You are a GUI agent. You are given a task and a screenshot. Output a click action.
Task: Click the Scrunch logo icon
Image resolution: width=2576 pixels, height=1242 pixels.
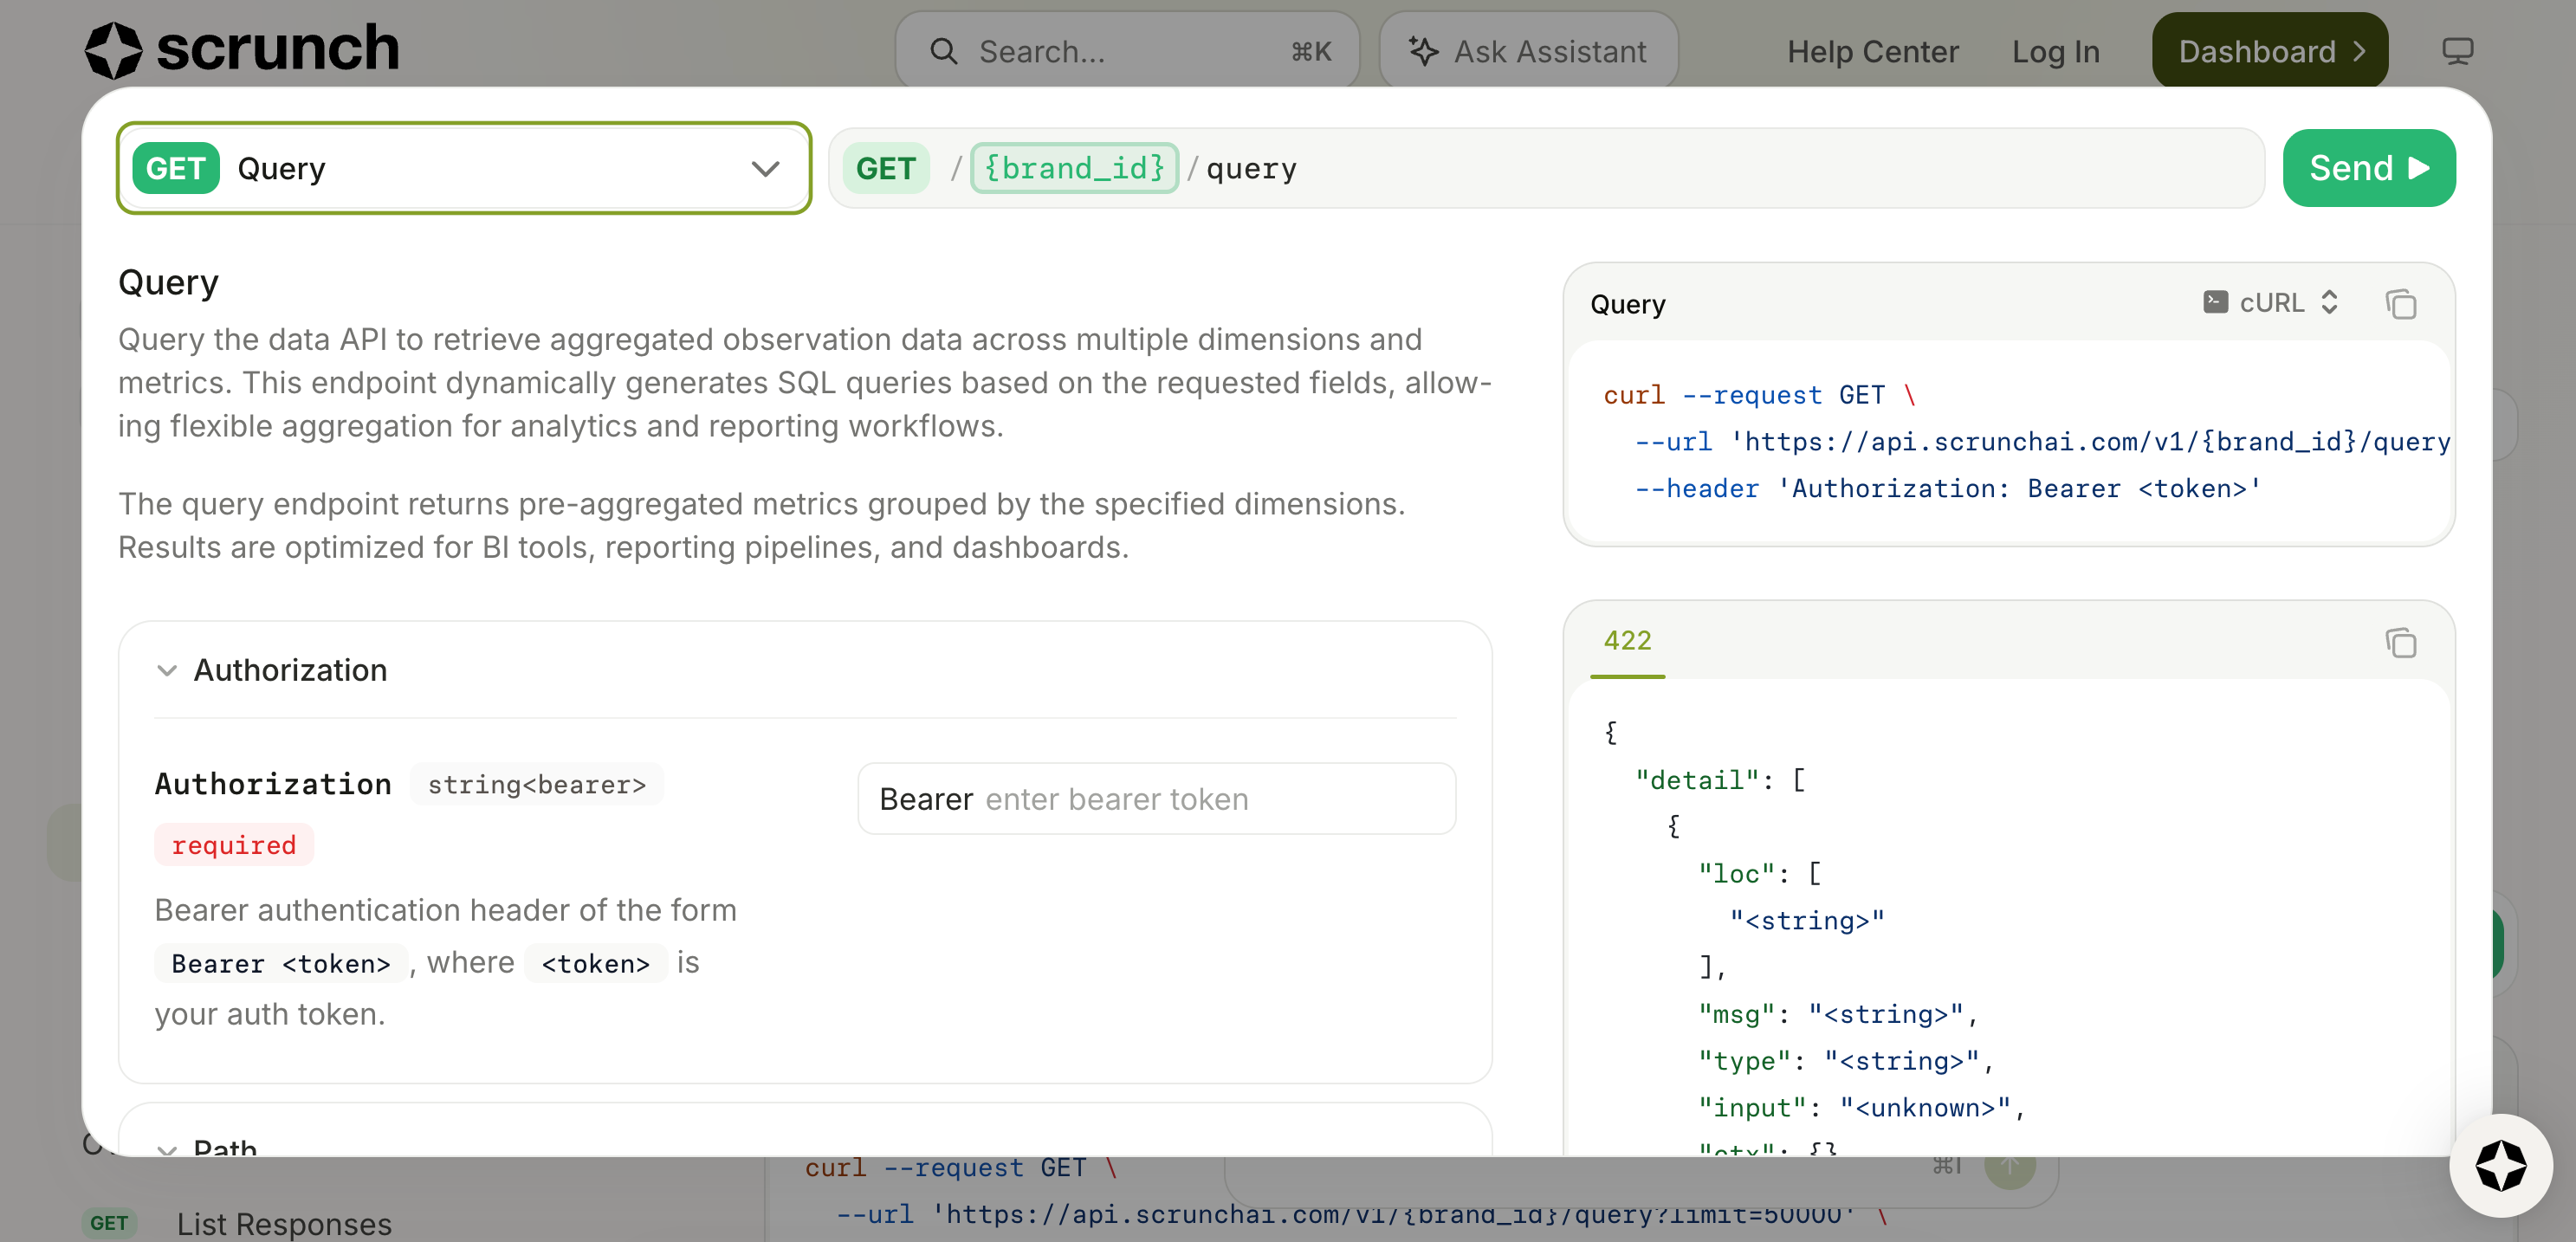pos(113,50)
